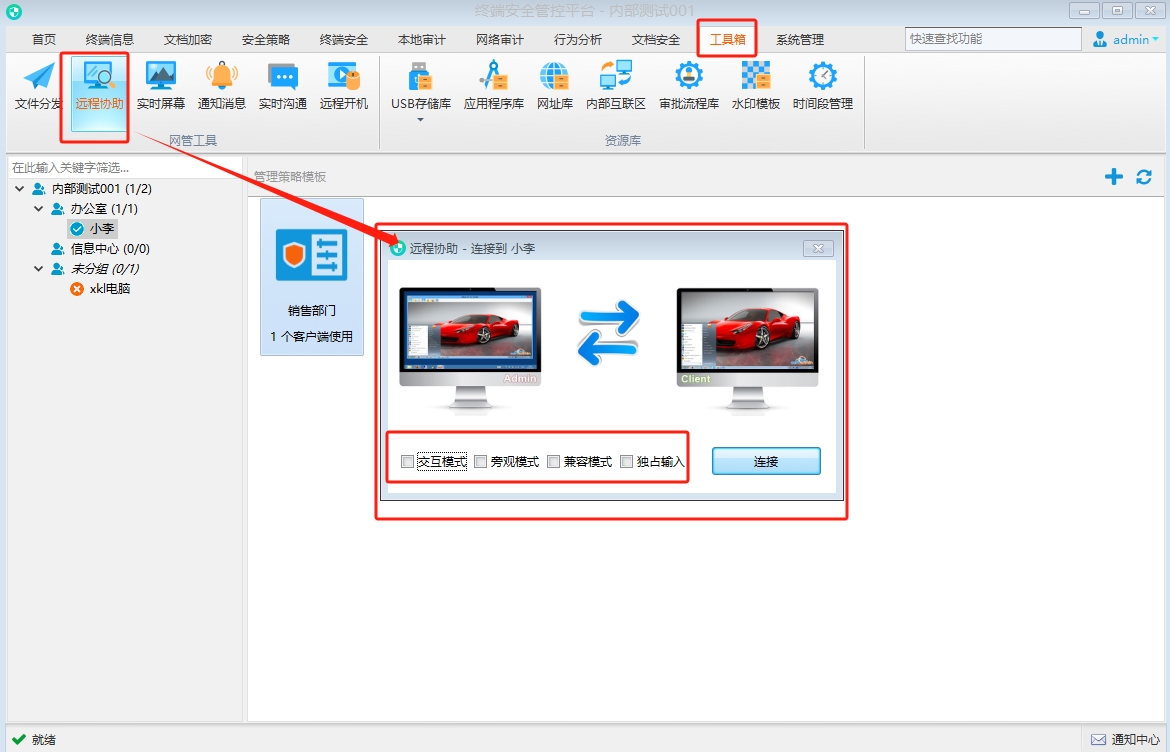Switch to the 网络审计 tab
The width and height of the screenshot is (1170, 752).
click(500, 40)
